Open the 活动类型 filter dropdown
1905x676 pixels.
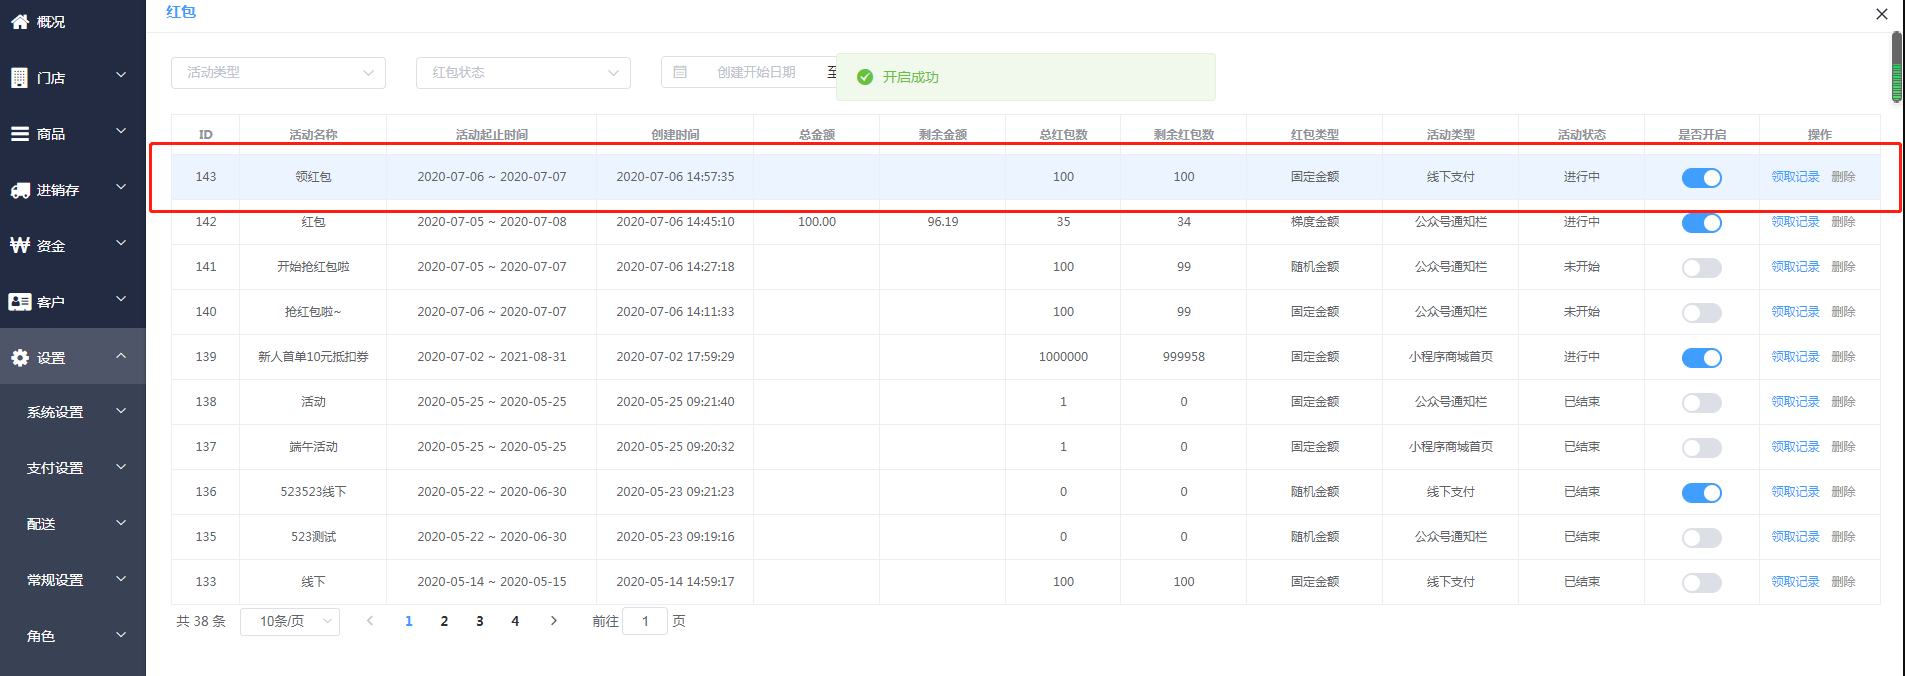tap(278, 72)
